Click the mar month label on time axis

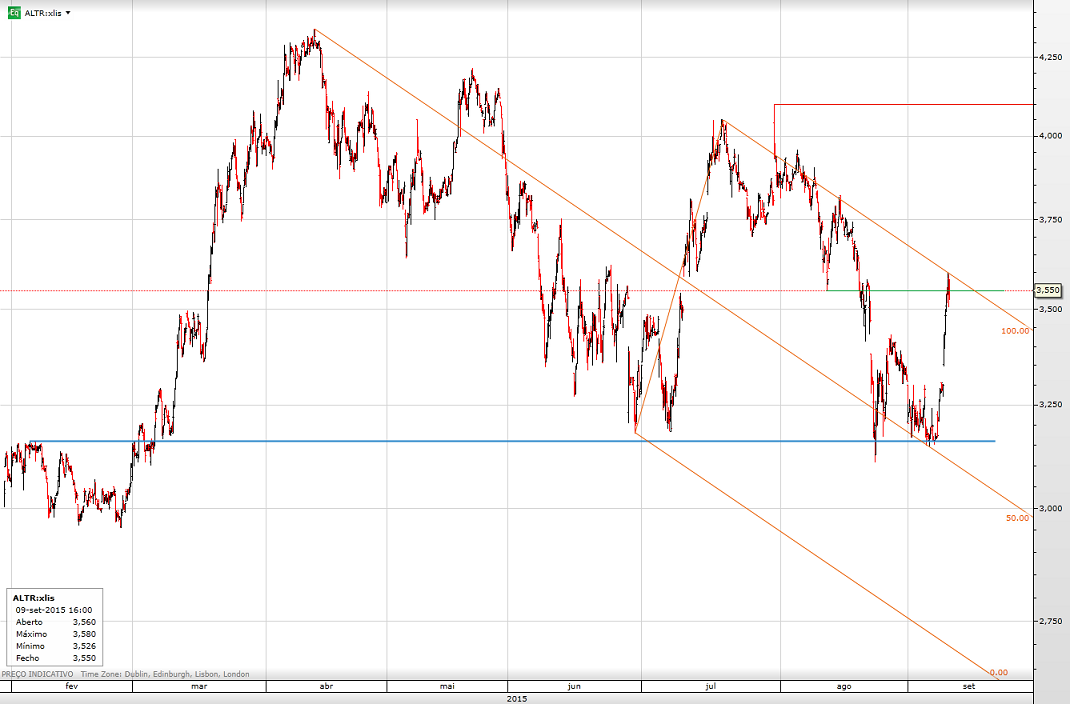pos(199,686)
